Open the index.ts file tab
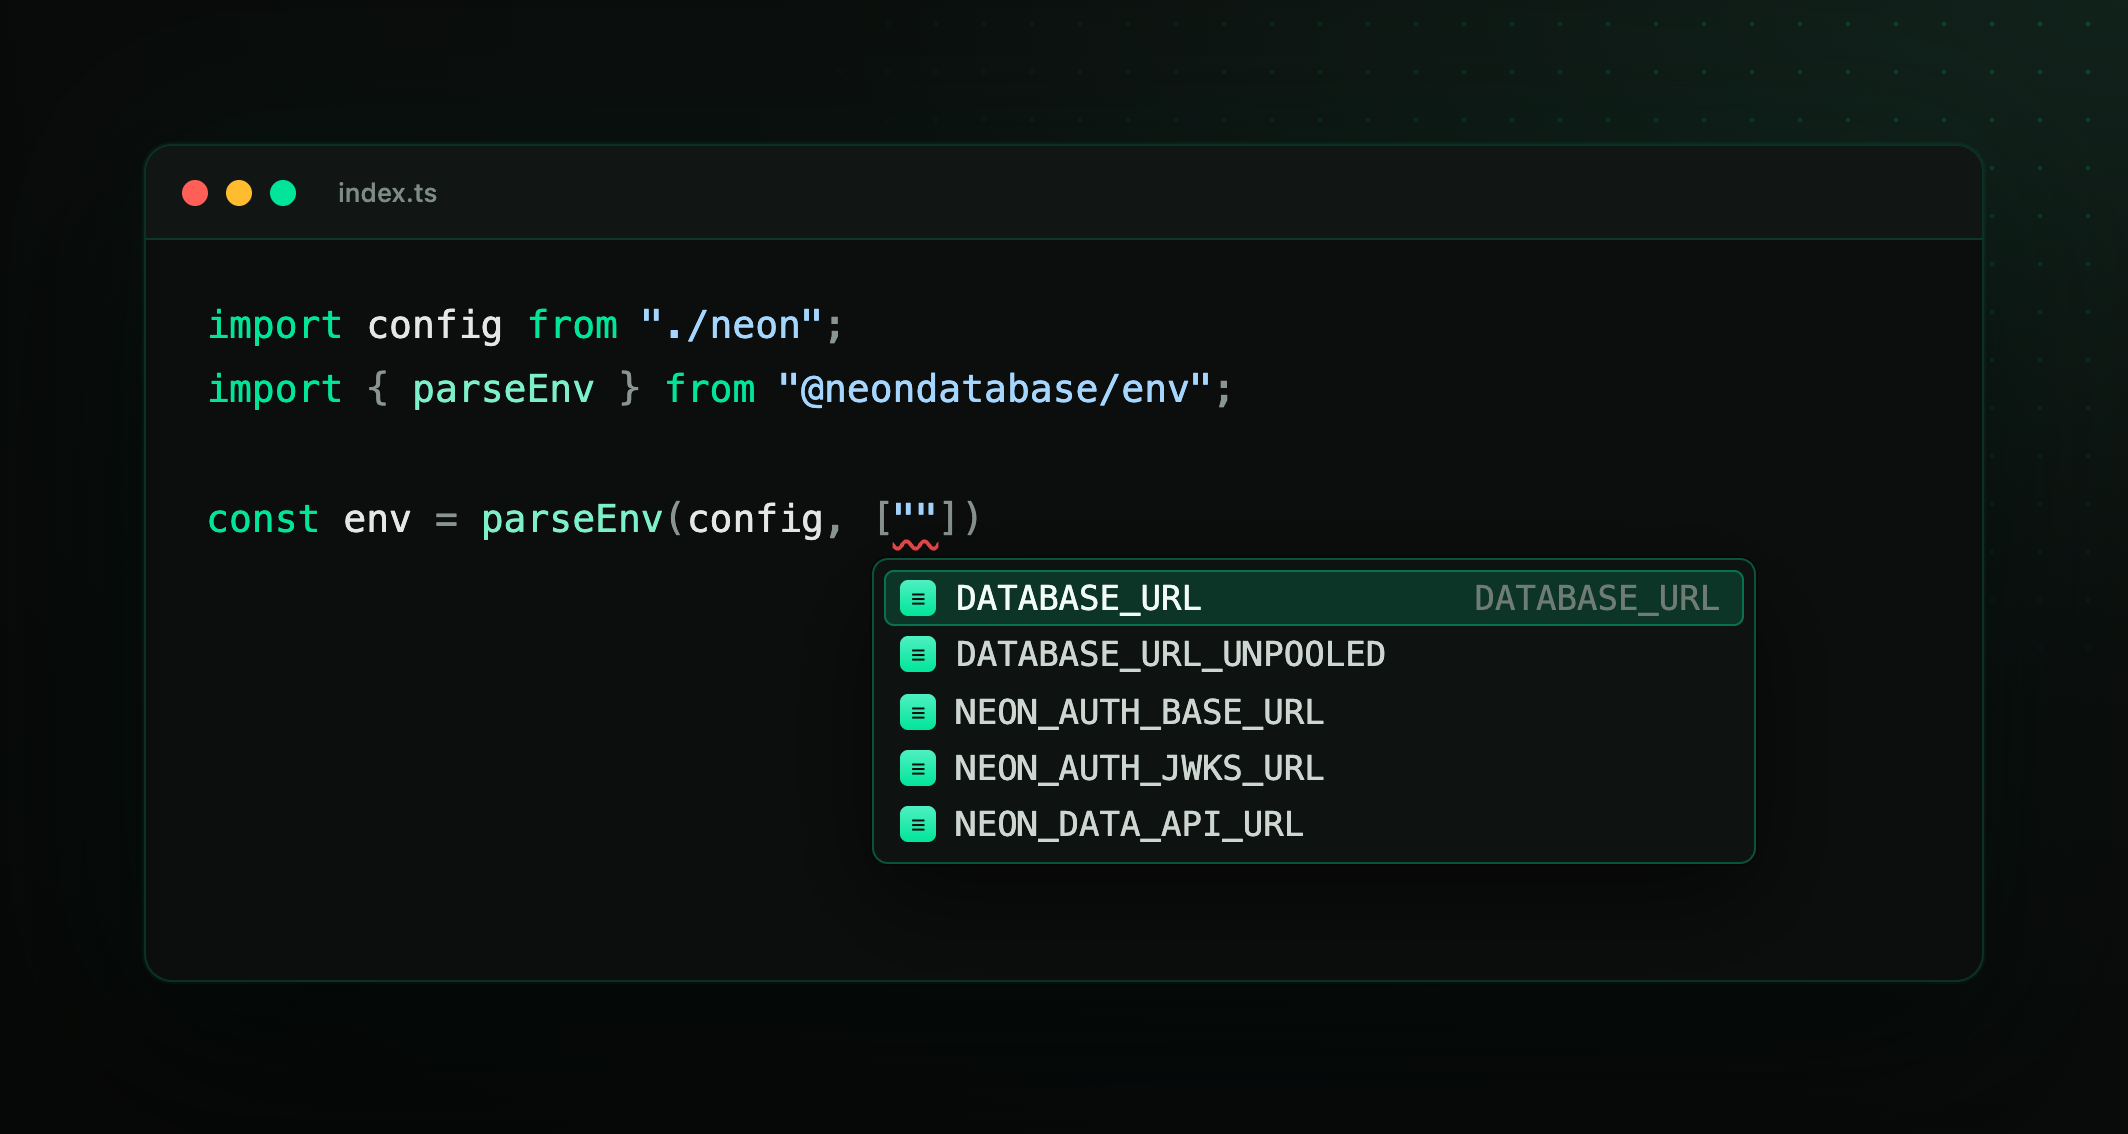 387,193
